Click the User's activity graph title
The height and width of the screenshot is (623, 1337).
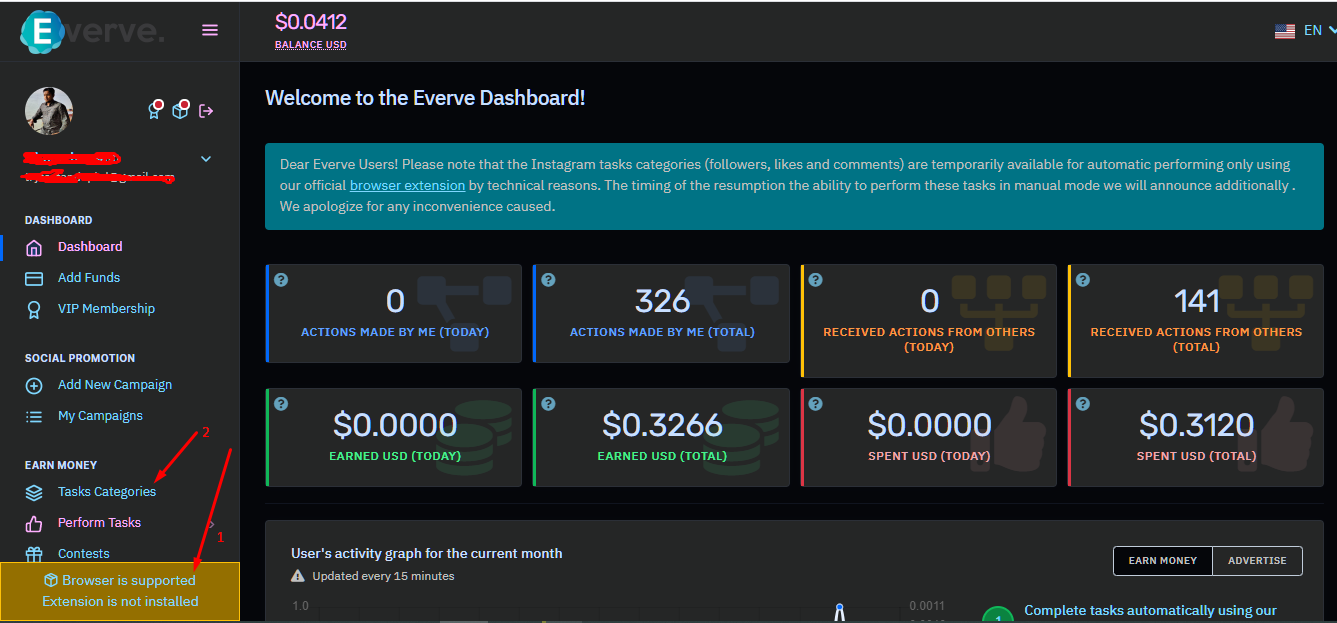point(427,553)
